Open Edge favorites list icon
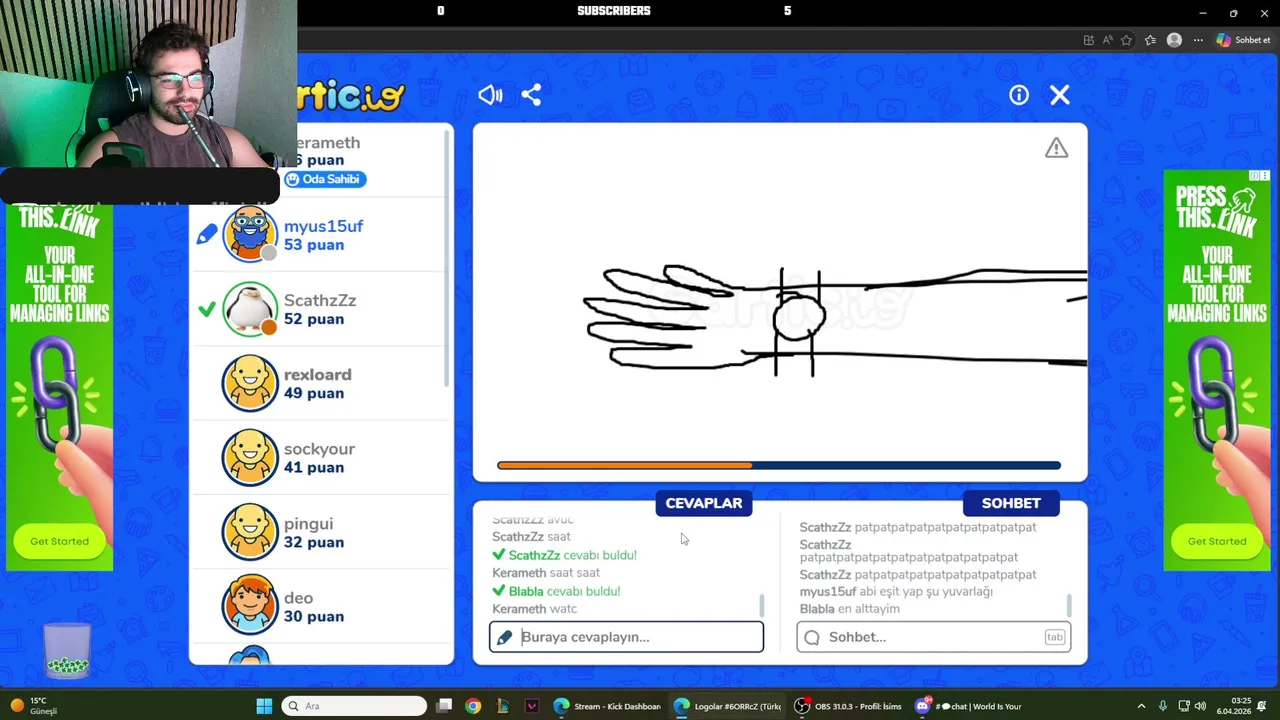The height and width of the screenshot is (720, 1280). coord(1150,40)
